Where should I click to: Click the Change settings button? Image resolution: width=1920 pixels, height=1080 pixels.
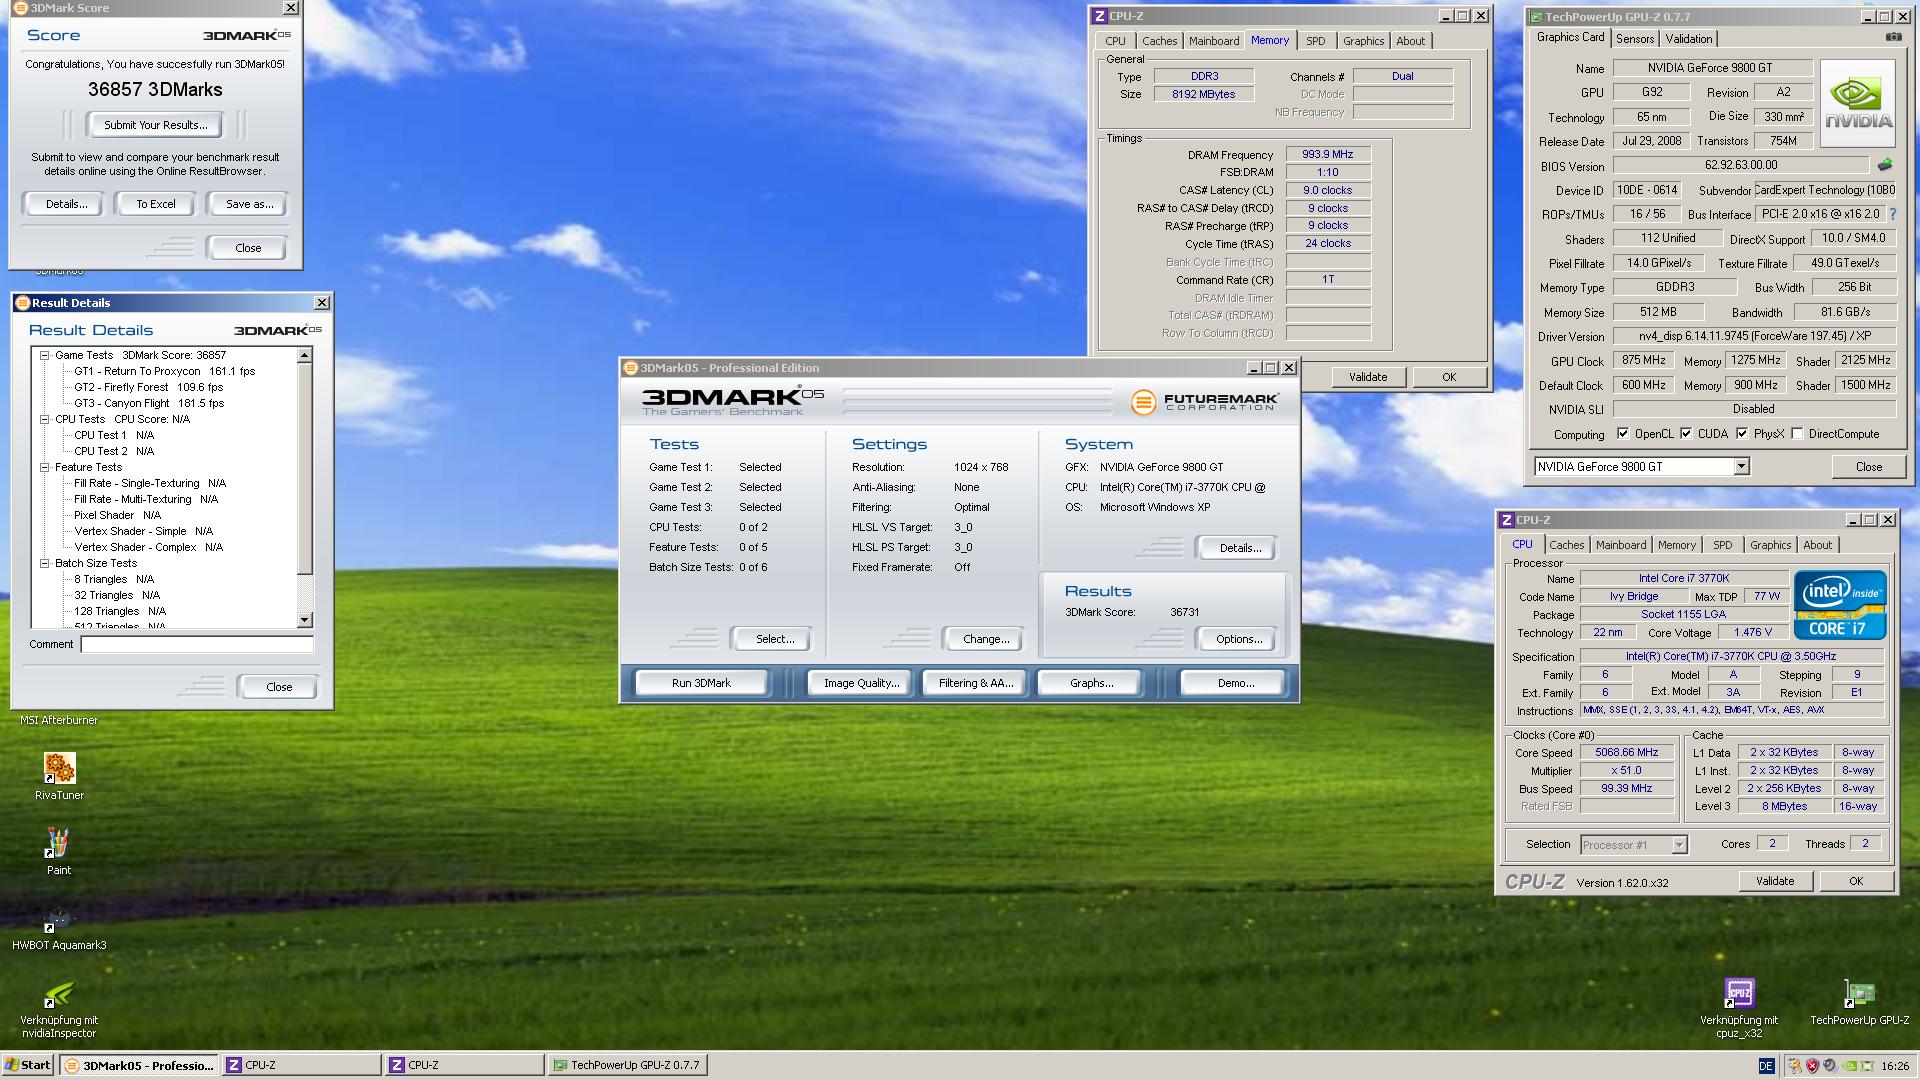coord(985,639)
